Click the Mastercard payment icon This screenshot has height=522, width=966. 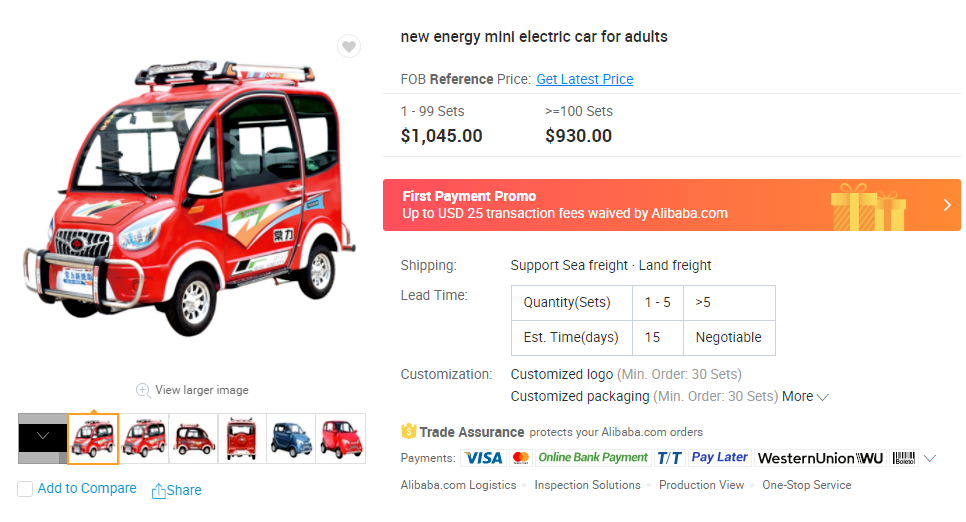click(x=520, y=458)
